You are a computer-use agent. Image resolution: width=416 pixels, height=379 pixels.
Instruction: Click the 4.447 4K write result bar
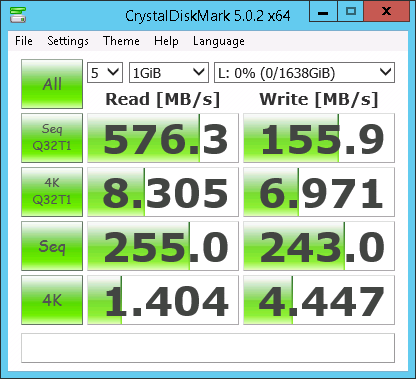tap(319, 300)
